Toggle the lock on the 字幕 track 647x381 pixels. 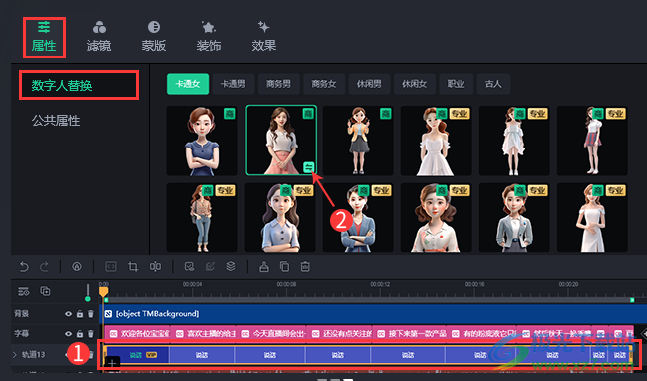point(80,334)
